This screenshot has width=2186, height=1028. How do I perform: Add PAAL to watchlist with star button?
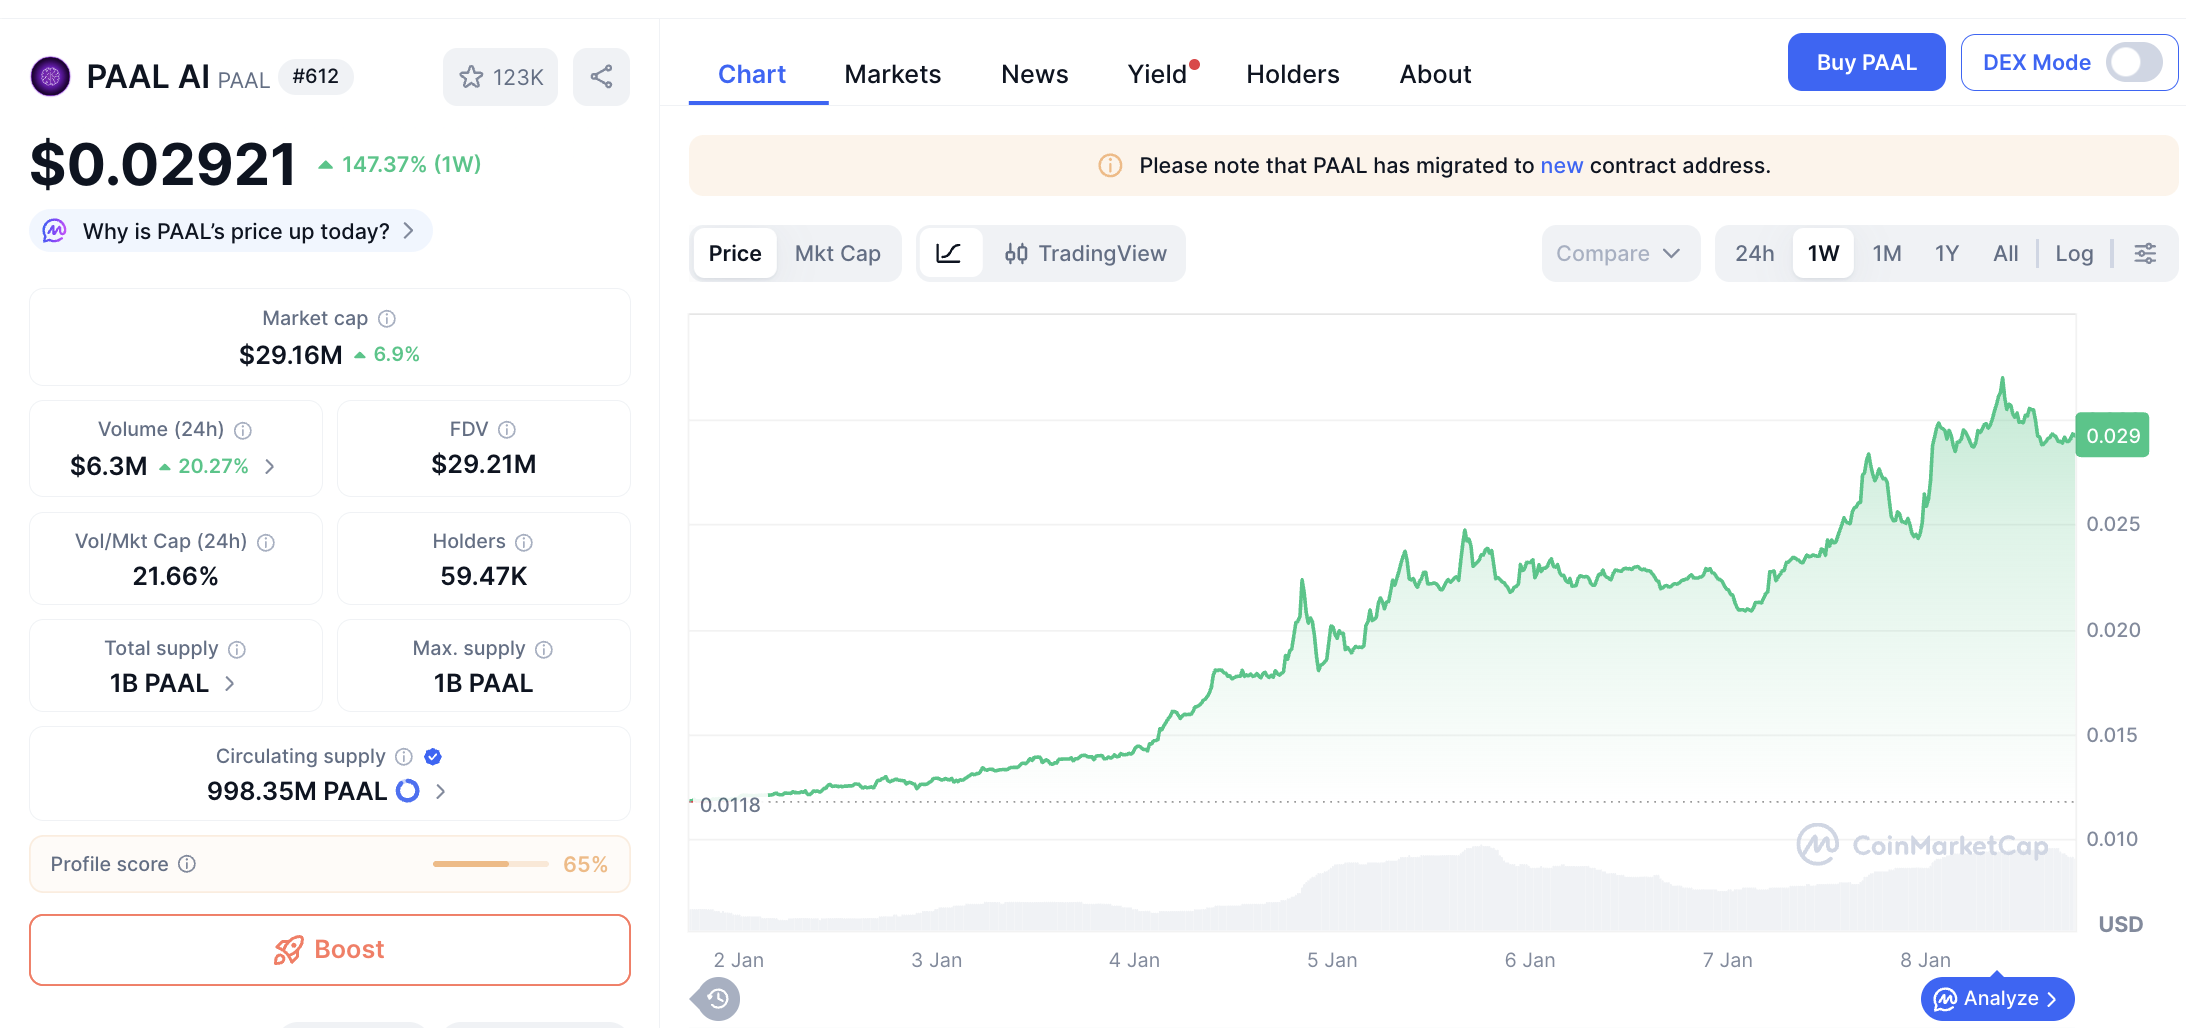(500, 77)
